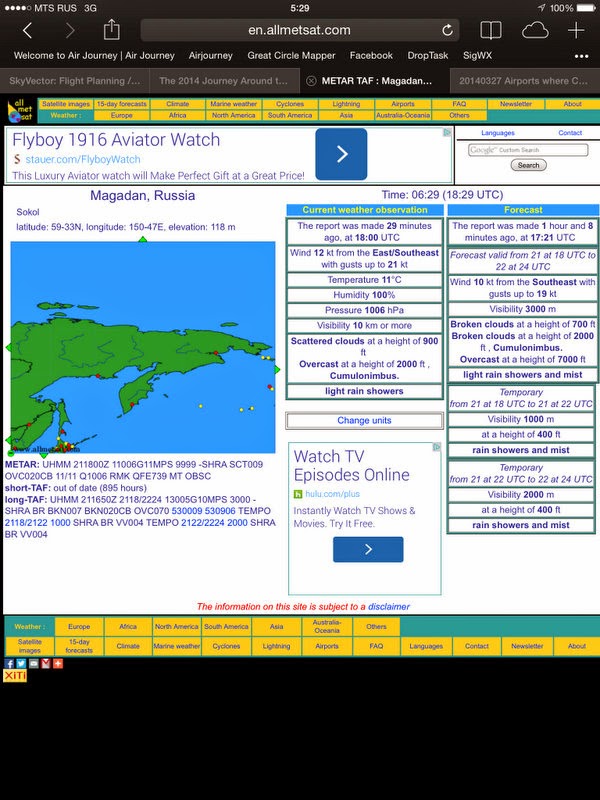Open the DropTask bookmark
Image resolution: width=600 pixels, height=800 pixels.
[428, 56]
